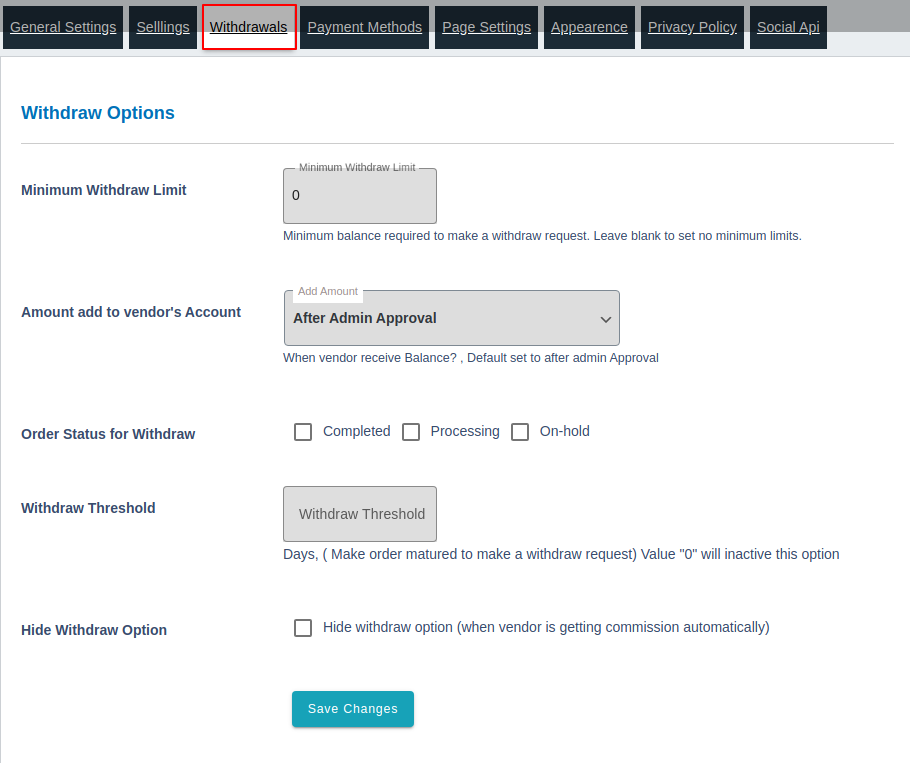Screen dimensions: 910x763
Task: Go to the Appearence tab
Action: (x=589, y=27)
